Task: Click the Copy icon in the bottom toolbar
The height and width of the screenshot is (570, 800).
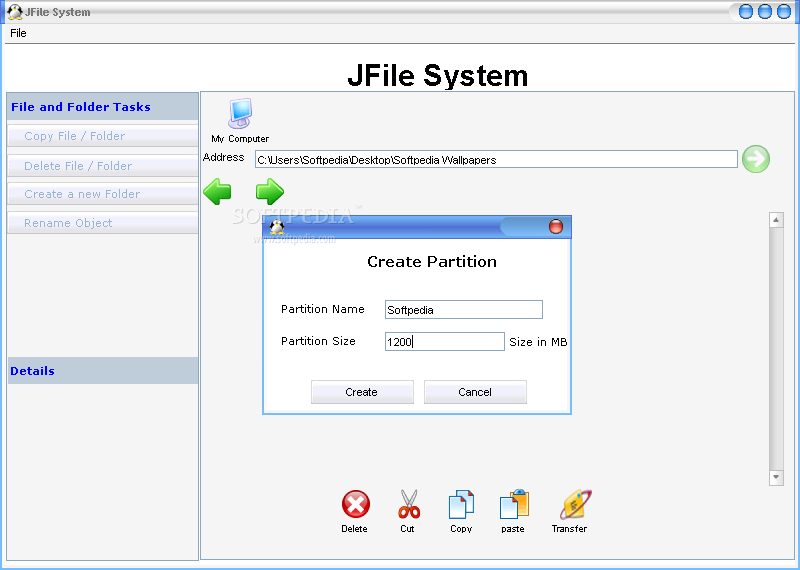Action: click(461, 504)
